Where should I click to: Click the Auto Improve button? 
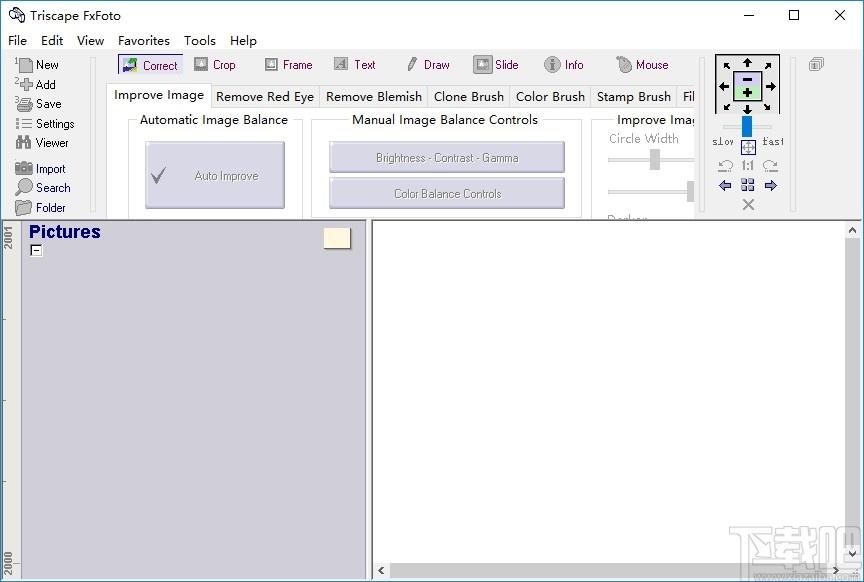(x=215, y=175)
